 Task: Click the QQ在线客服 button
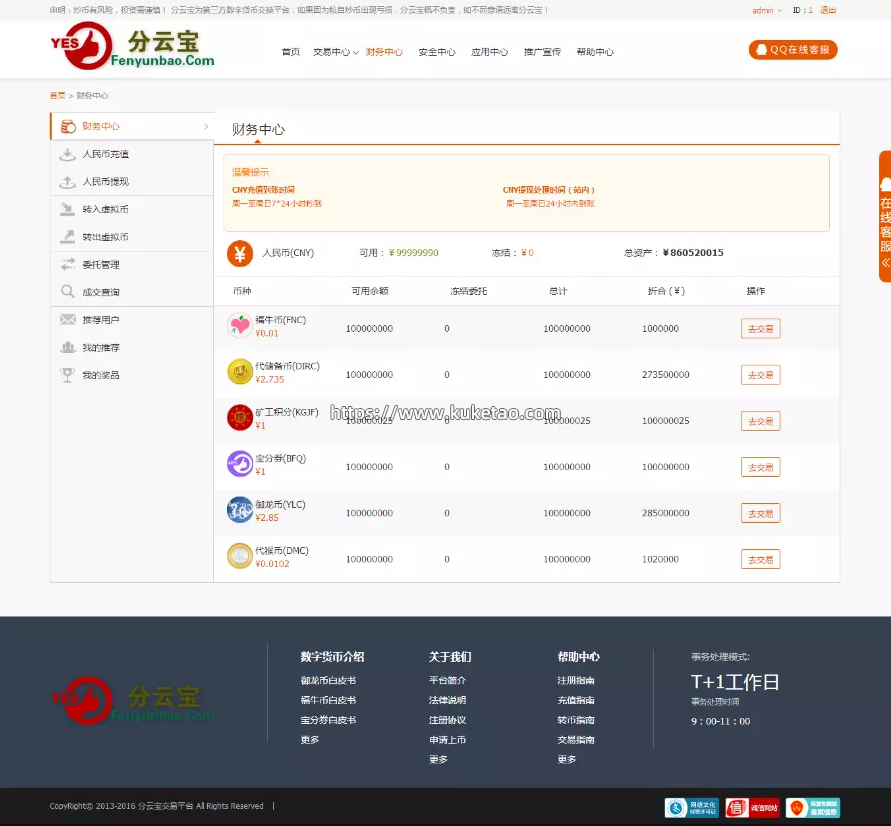[793, 50]
